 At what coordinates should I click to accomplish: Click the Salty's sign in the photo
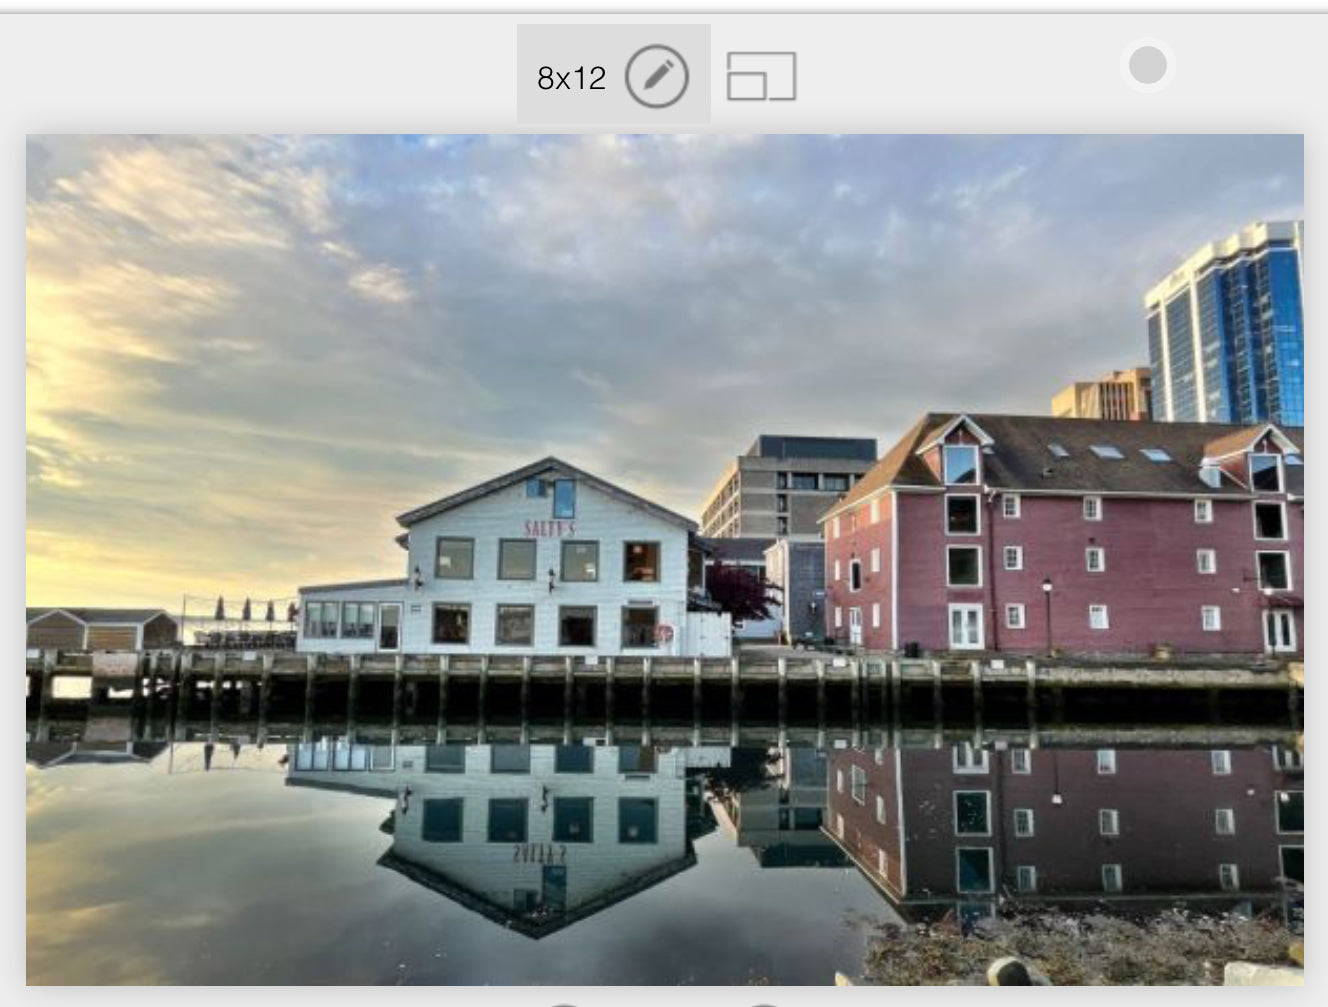(x=550, y=527)
